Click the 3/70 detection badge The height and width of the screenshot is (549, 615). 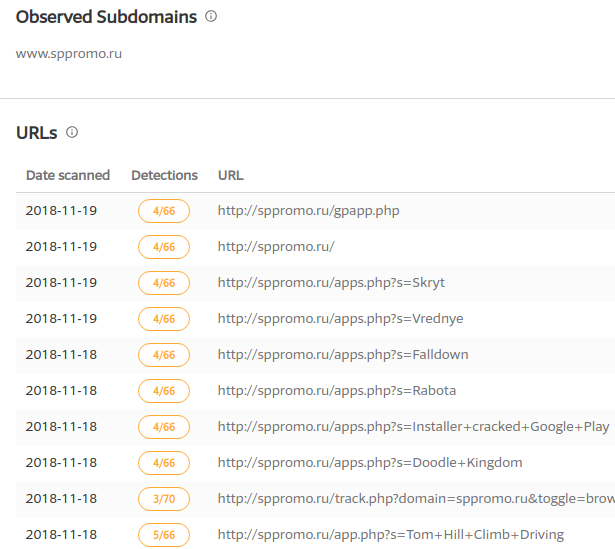tap(164, 499)
